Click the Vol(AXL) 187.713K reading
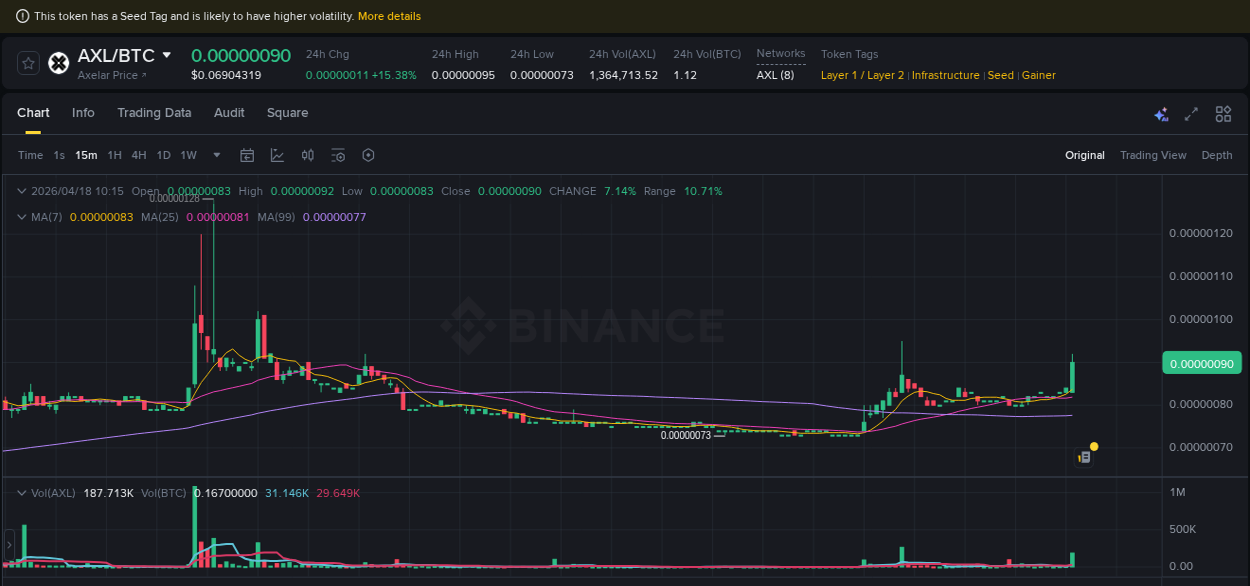 click(108, 493)
